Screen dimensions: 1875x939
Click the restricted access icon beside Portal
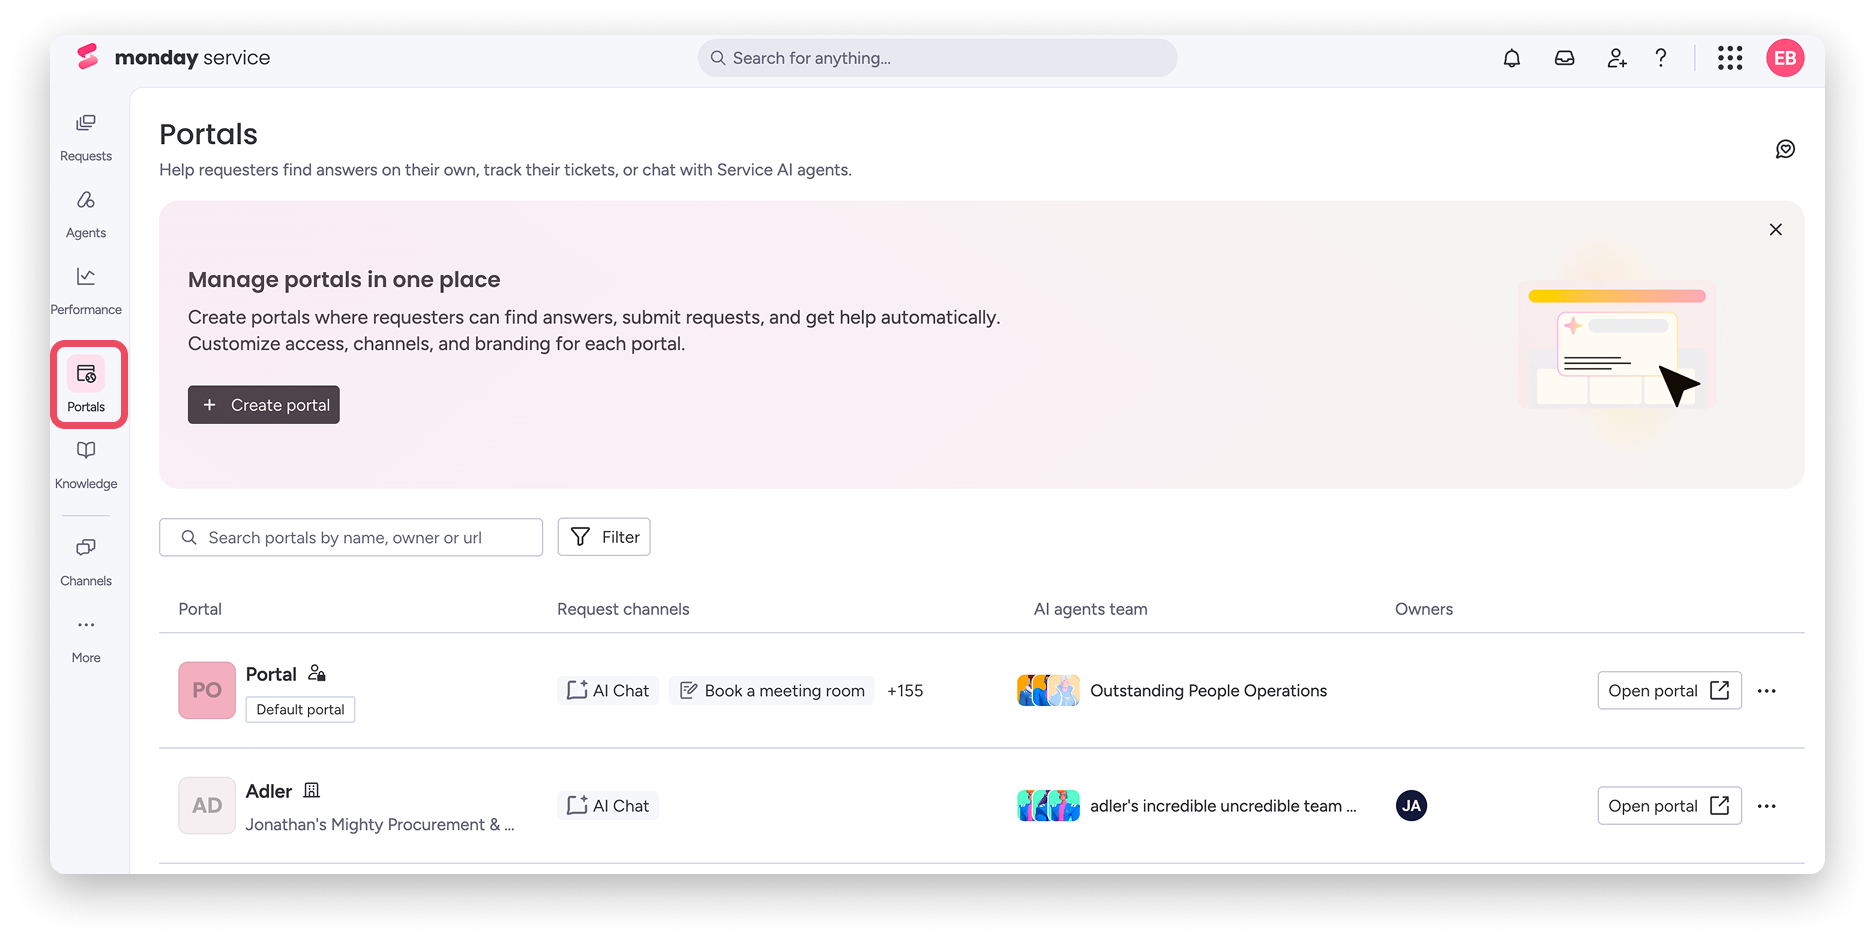(x=317, y=673)
